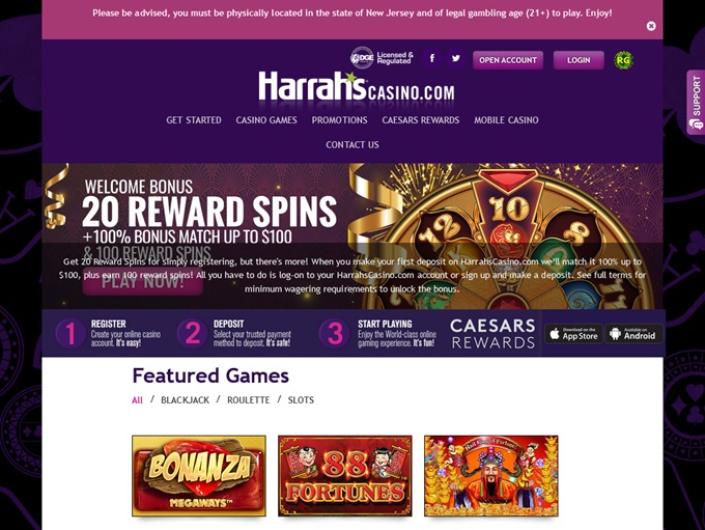Download from the App Store badge
This screenshot has width=705, height=530.
point(573,334)
